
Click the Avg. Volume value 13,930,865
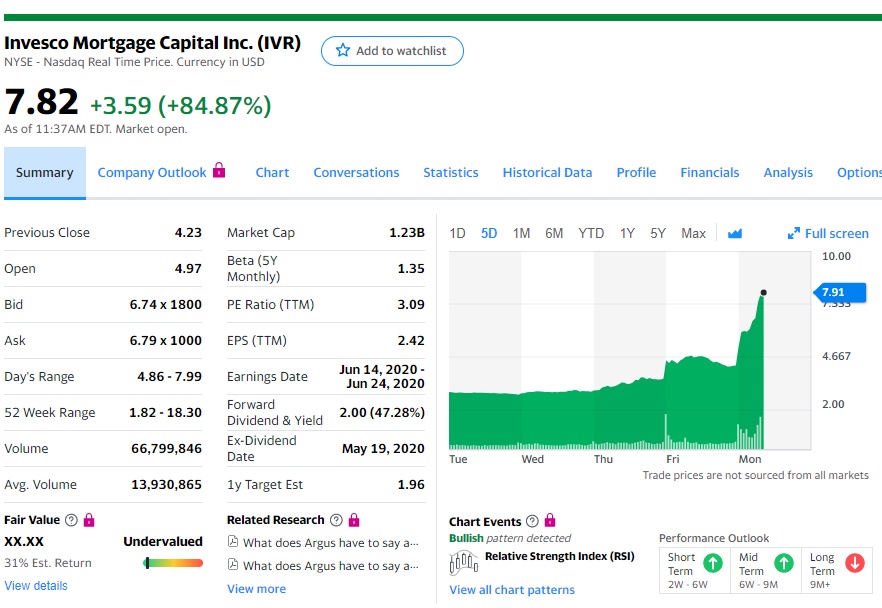point(166,484)
